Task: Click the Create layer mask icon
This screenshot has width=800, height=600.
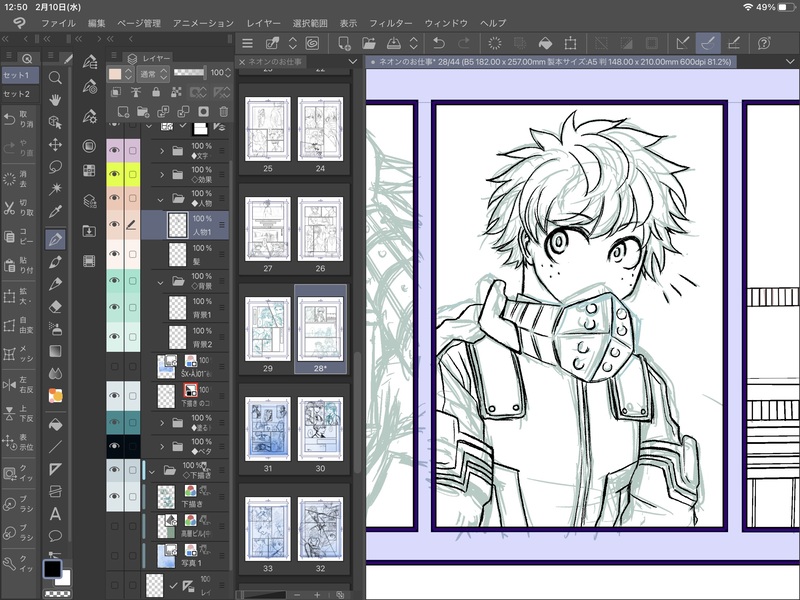Action: tap(204, 112)
